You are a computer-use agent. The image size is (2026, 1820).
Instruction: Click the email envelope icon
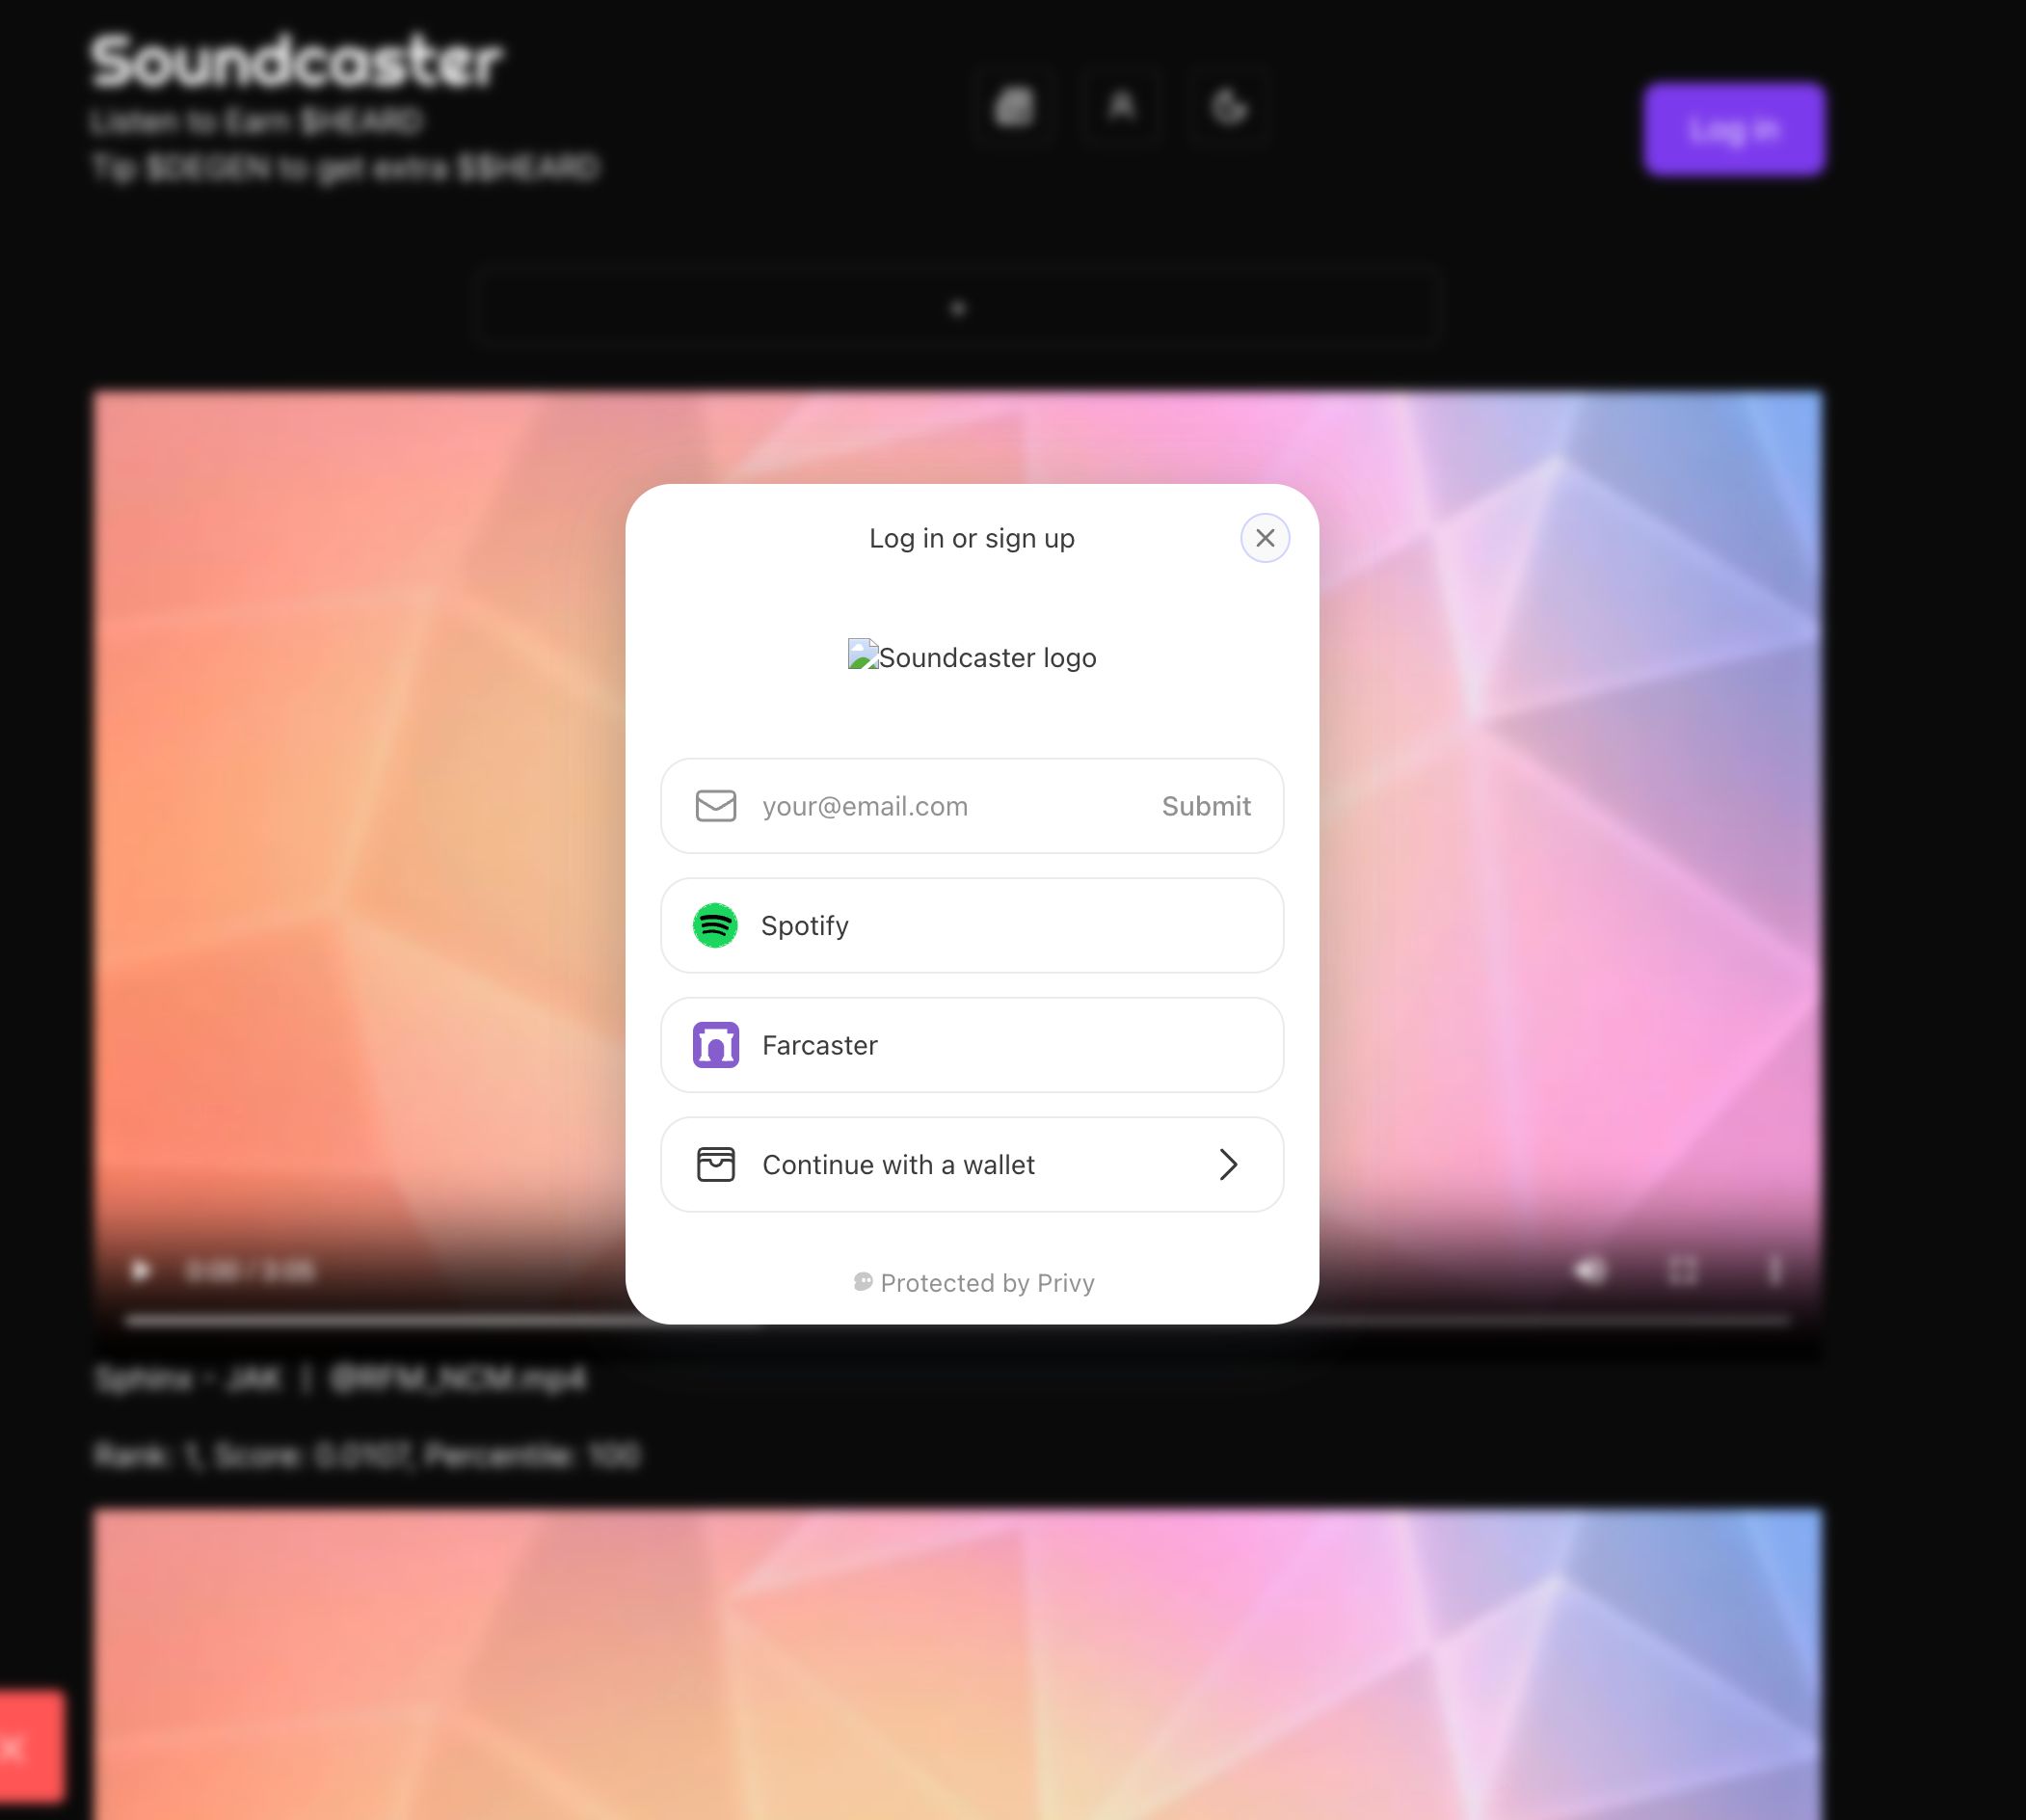coord(715,805)
